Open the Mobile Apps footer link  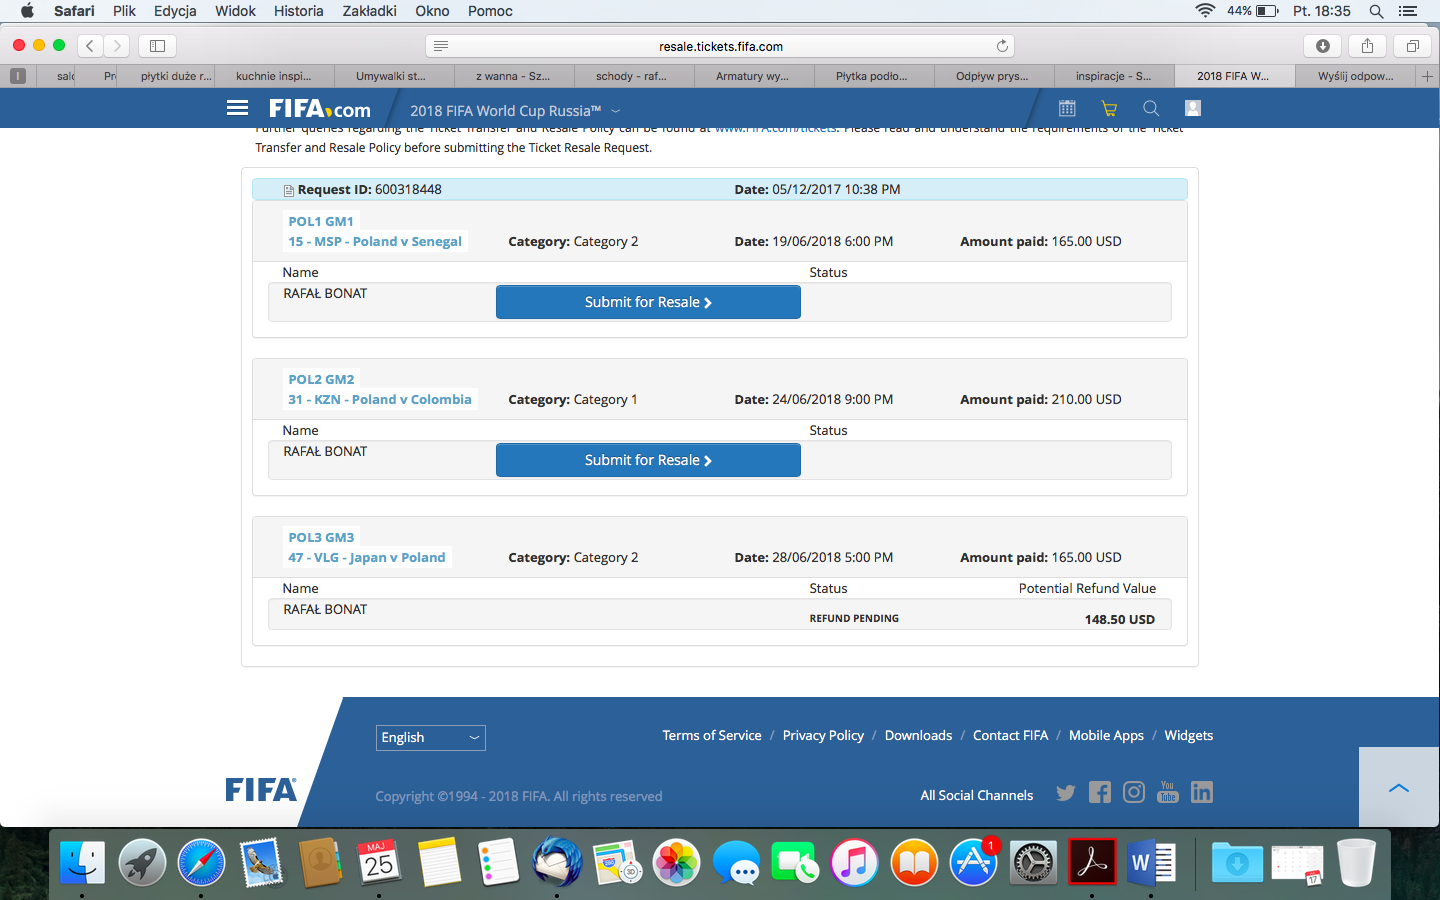pyautogui.click(x=1106, y=736)
